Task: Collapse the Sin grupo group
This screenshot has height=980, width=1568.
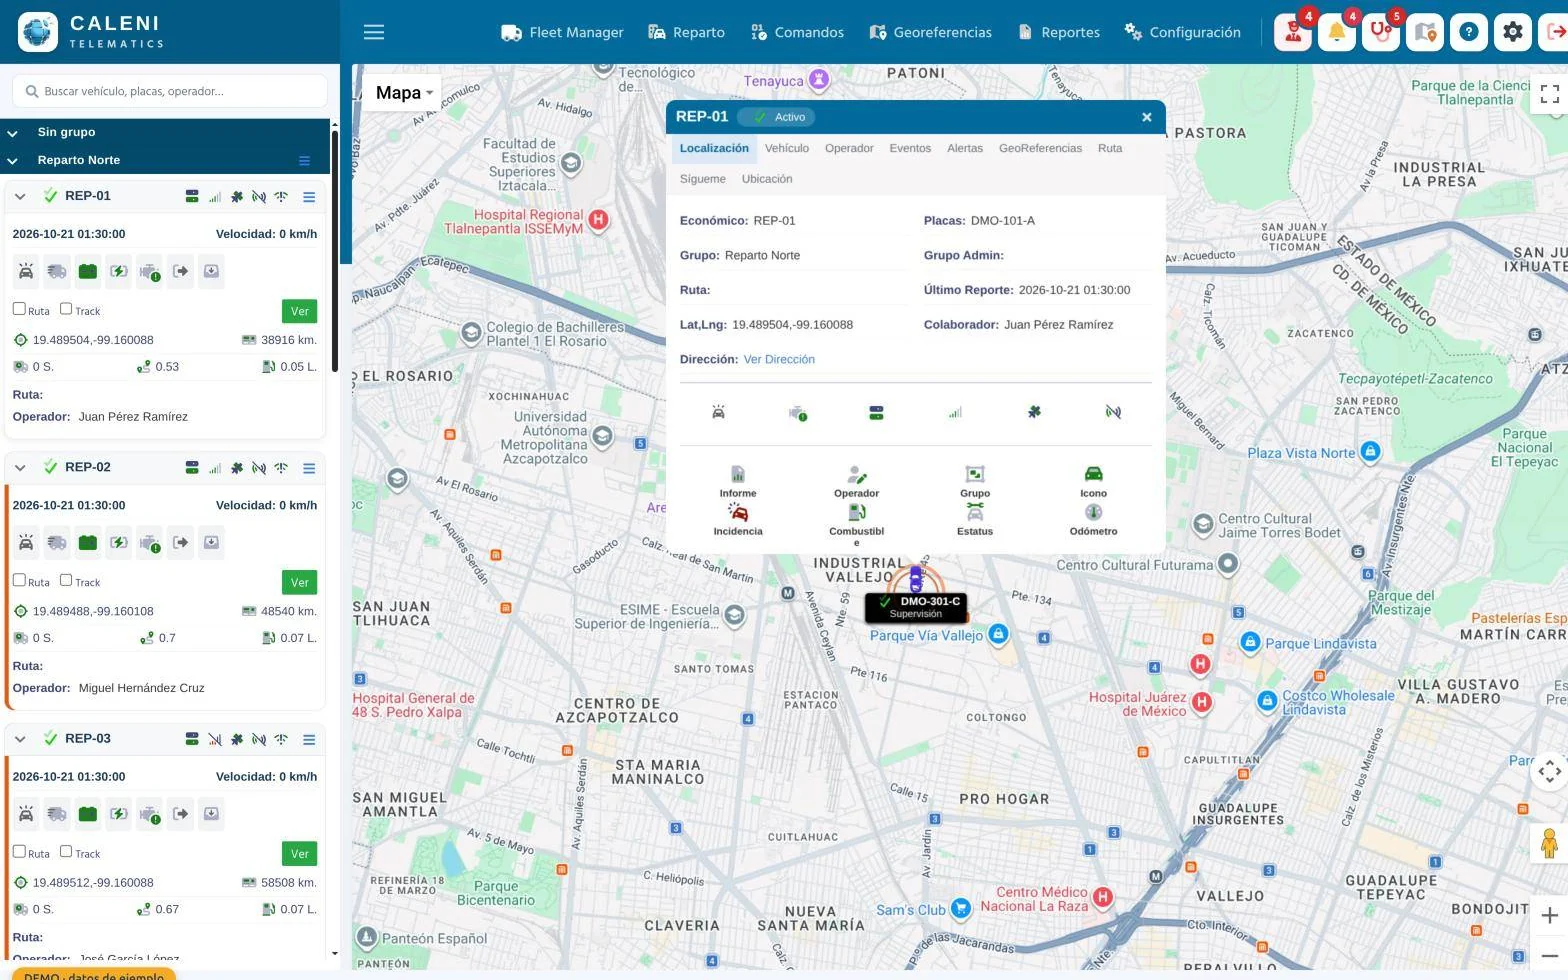Action: (13, 132)
